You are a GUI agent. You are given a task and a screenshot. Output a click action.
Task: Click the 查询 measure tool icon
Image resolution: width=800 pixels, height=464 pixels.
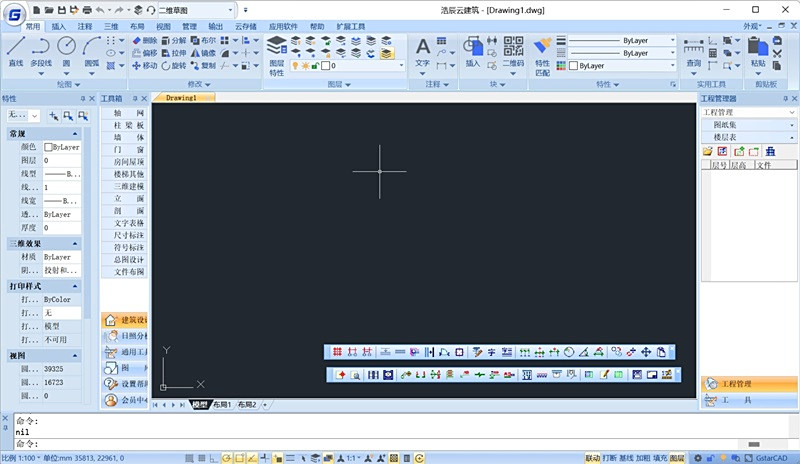tap(693, 52)
